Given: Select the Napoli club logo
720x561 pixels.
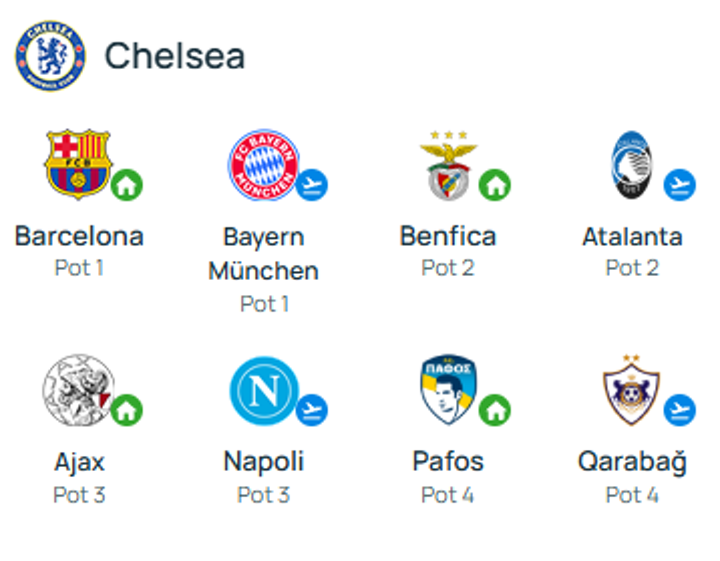Looking at the screenshot, I should tap(262, 390).
